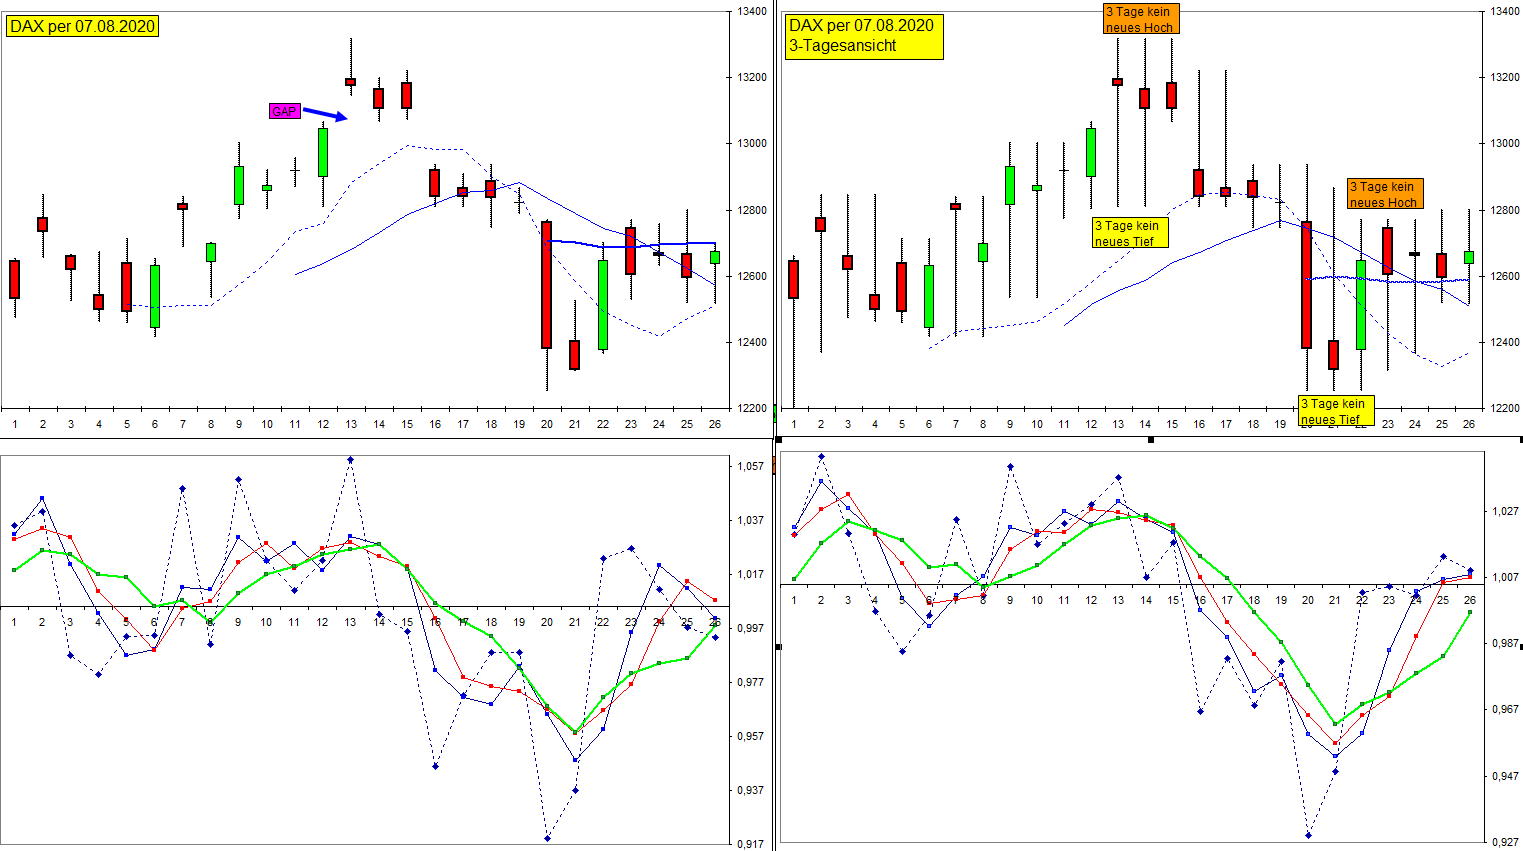Viewport: 1523px width, 851px height.
Task: Click the large red day-20 candle in the daily DAX chart
Action: point(546,285)
